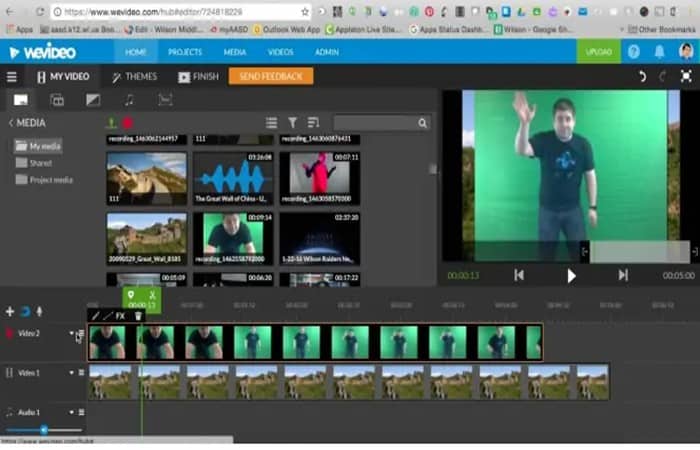Open the Text/Titles panel icon
The image size is (700, 450).
[x=57, y=100]
